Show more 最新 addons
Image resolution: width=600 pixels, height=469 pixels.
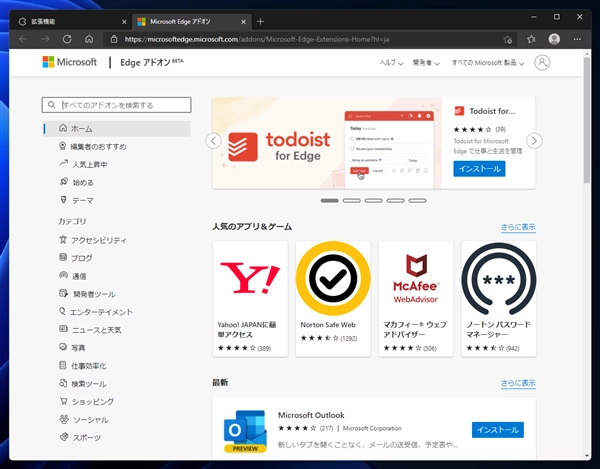[x=518, y=383]
